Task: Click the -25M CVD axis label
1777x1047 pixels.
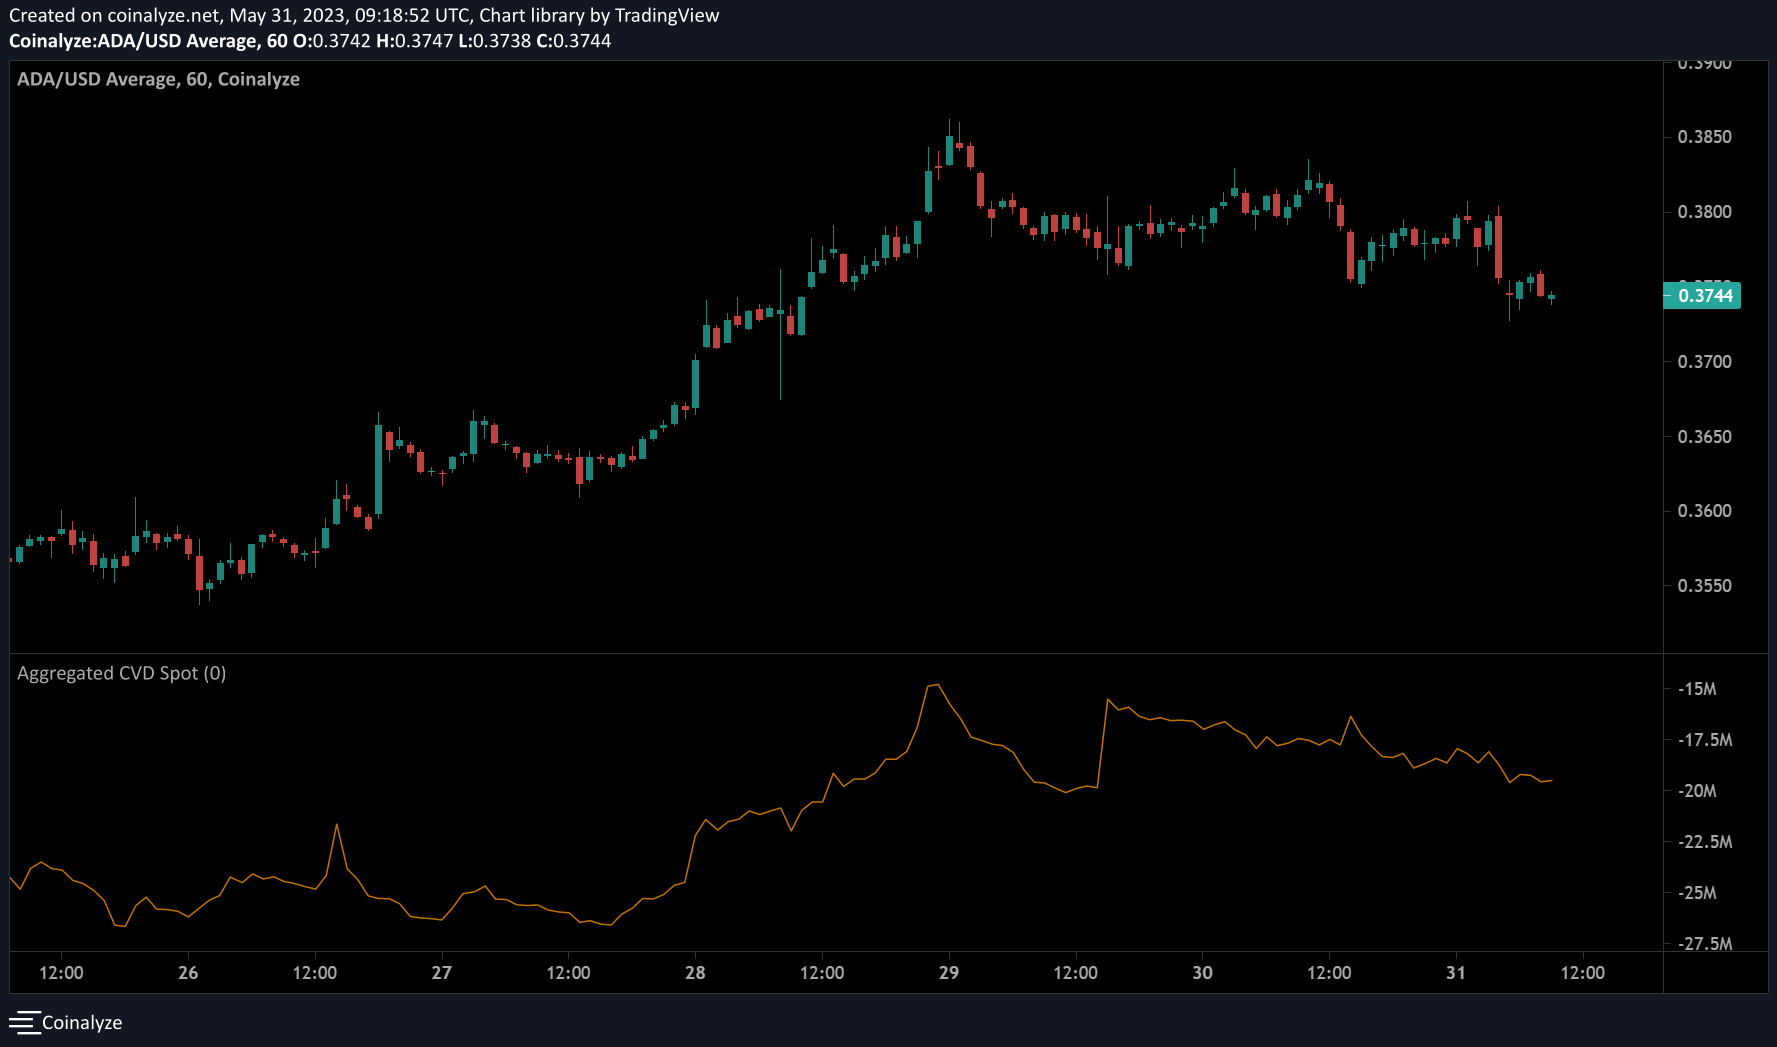Action: click(1697, 893)
